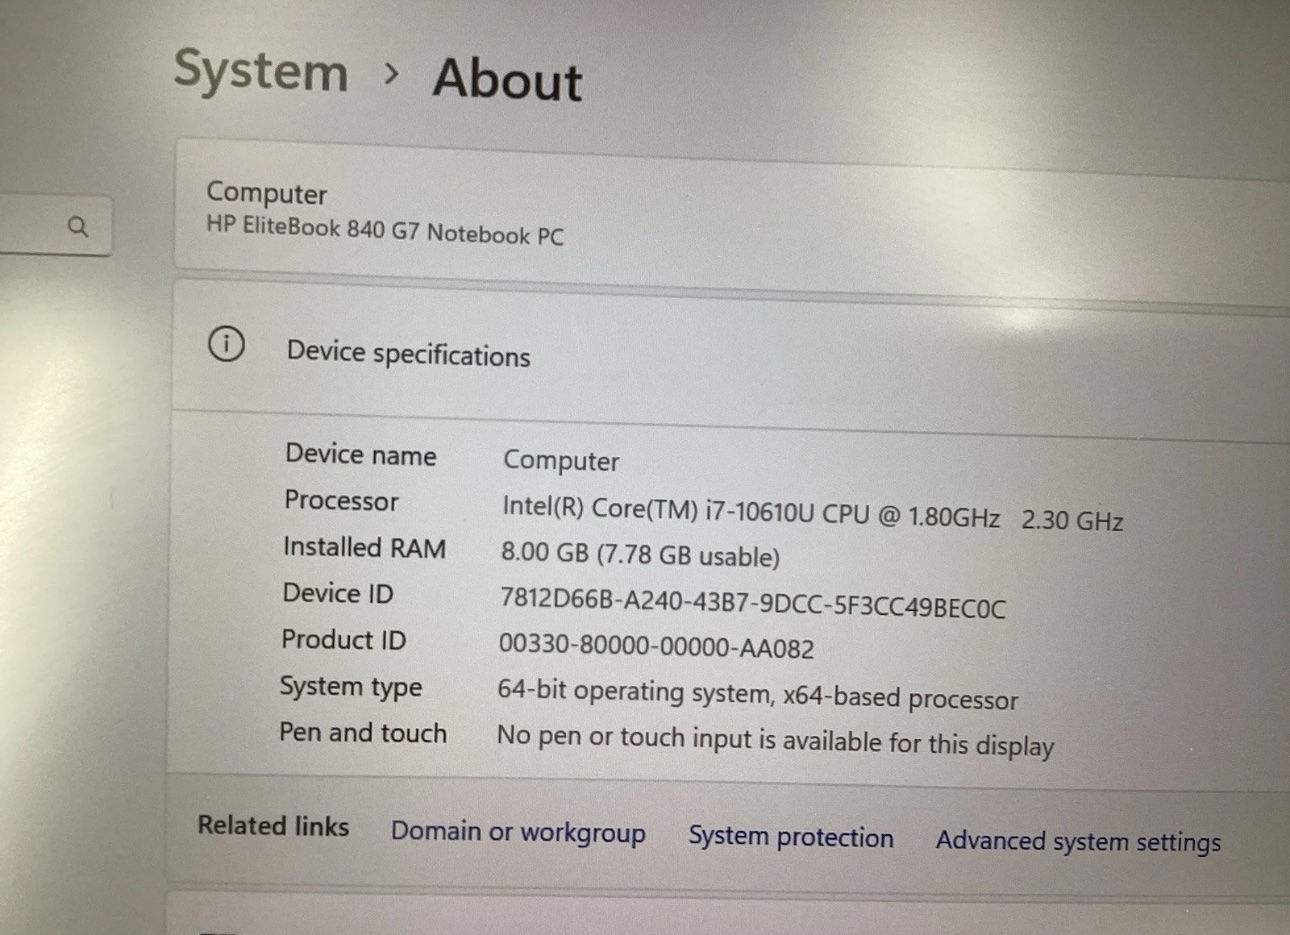Image resolution: width=1290 pixels, height=935 pixels.
Task: Click the Device specifications info icon
Action: coord(226,345)
